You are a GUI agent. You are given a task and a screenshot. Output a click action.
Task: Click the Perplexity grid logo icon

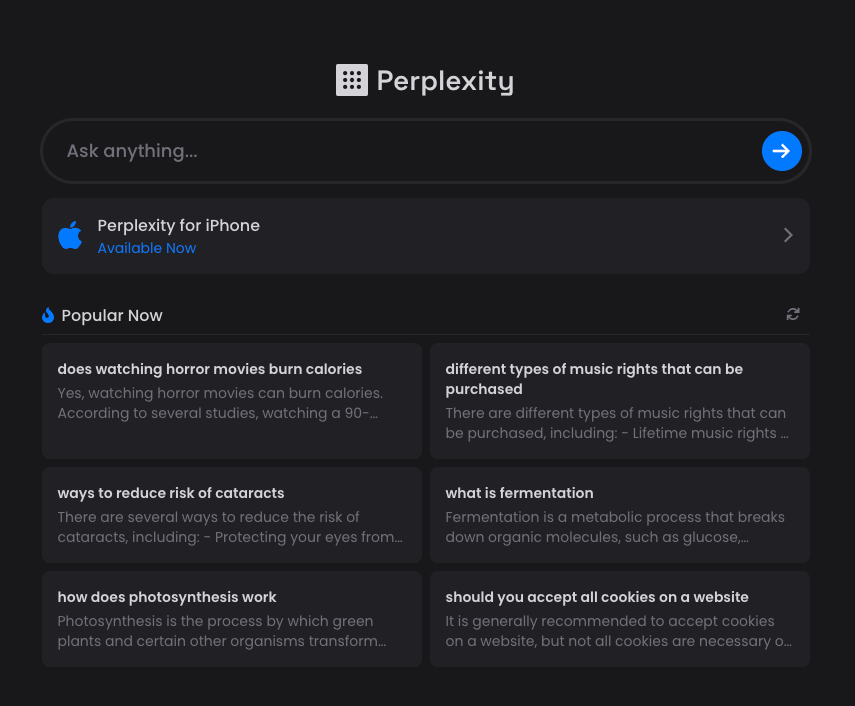coord(352,80)
